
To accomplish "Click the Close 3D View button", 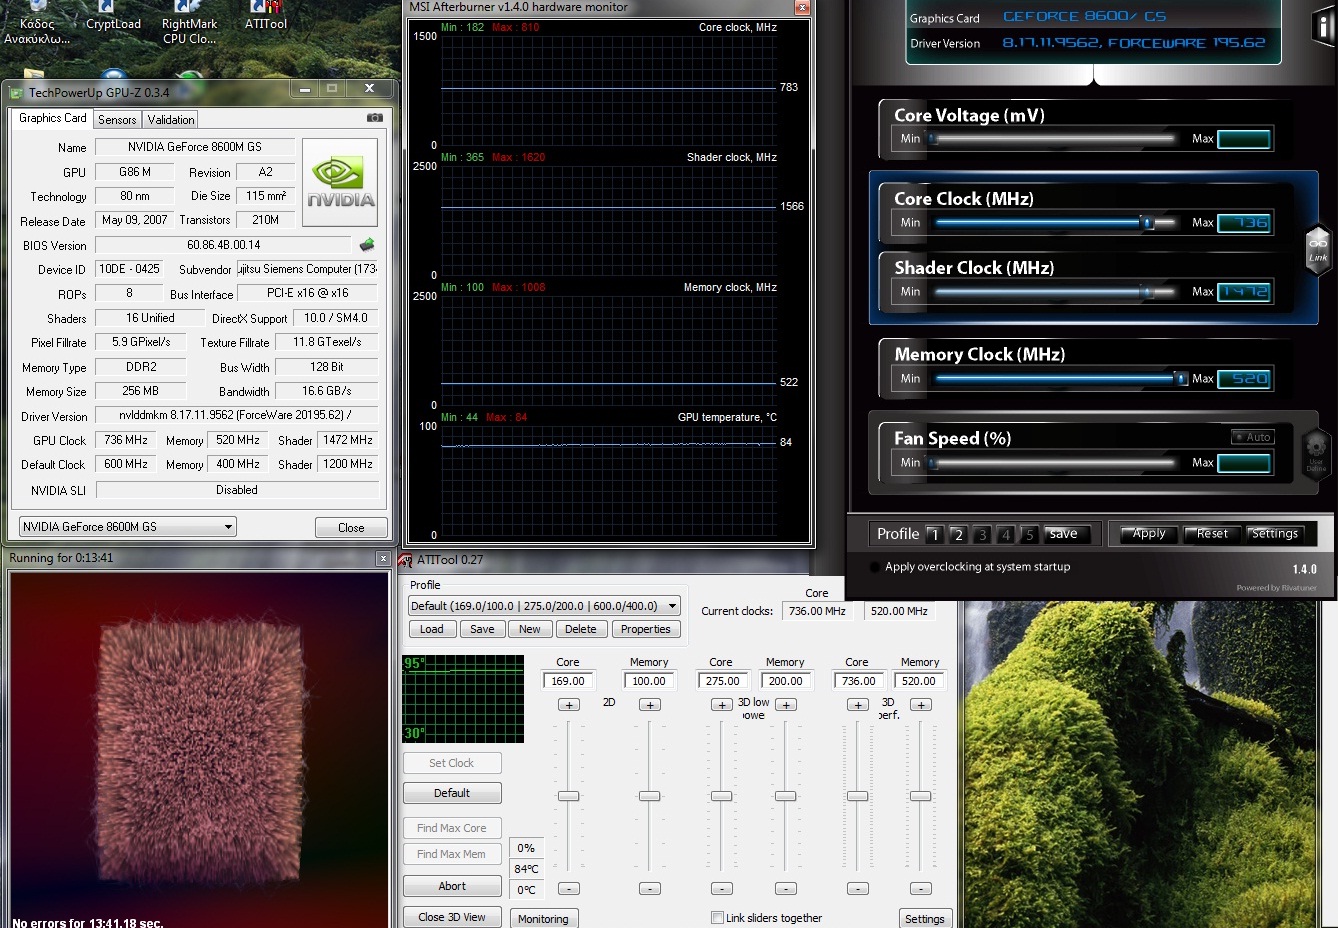I will (x=452, y=917).
